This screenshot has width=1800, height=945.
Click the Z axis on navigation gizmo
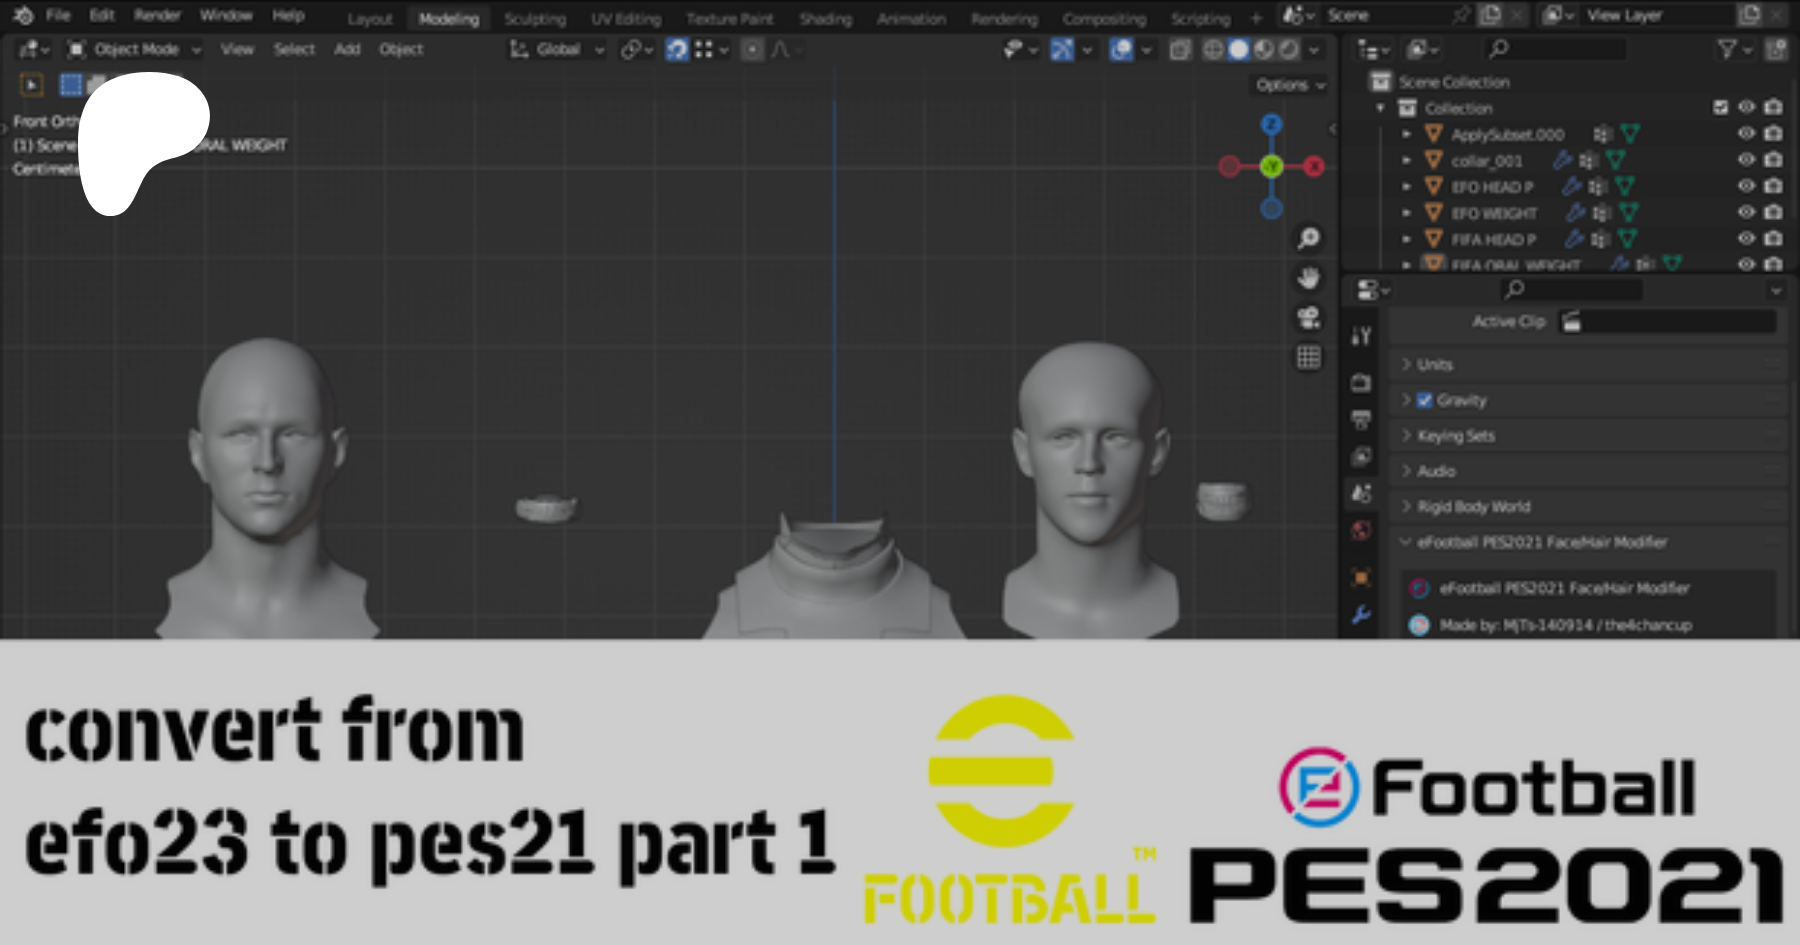point(1271,124)
